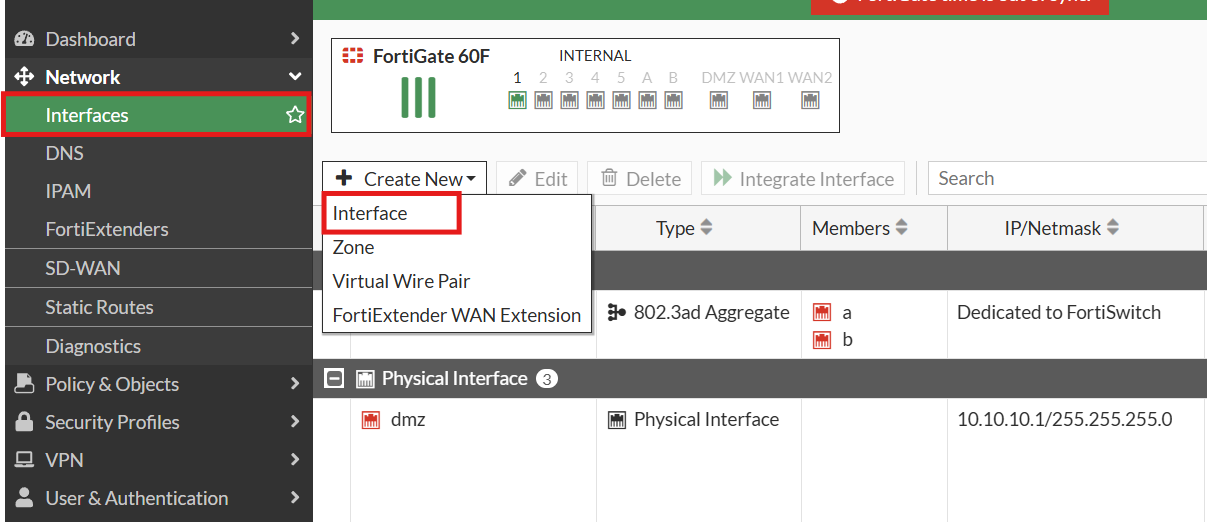1207x522 pixels.
Task: Click the Dashboard gauge icon
Action: (x=25, y=39)
